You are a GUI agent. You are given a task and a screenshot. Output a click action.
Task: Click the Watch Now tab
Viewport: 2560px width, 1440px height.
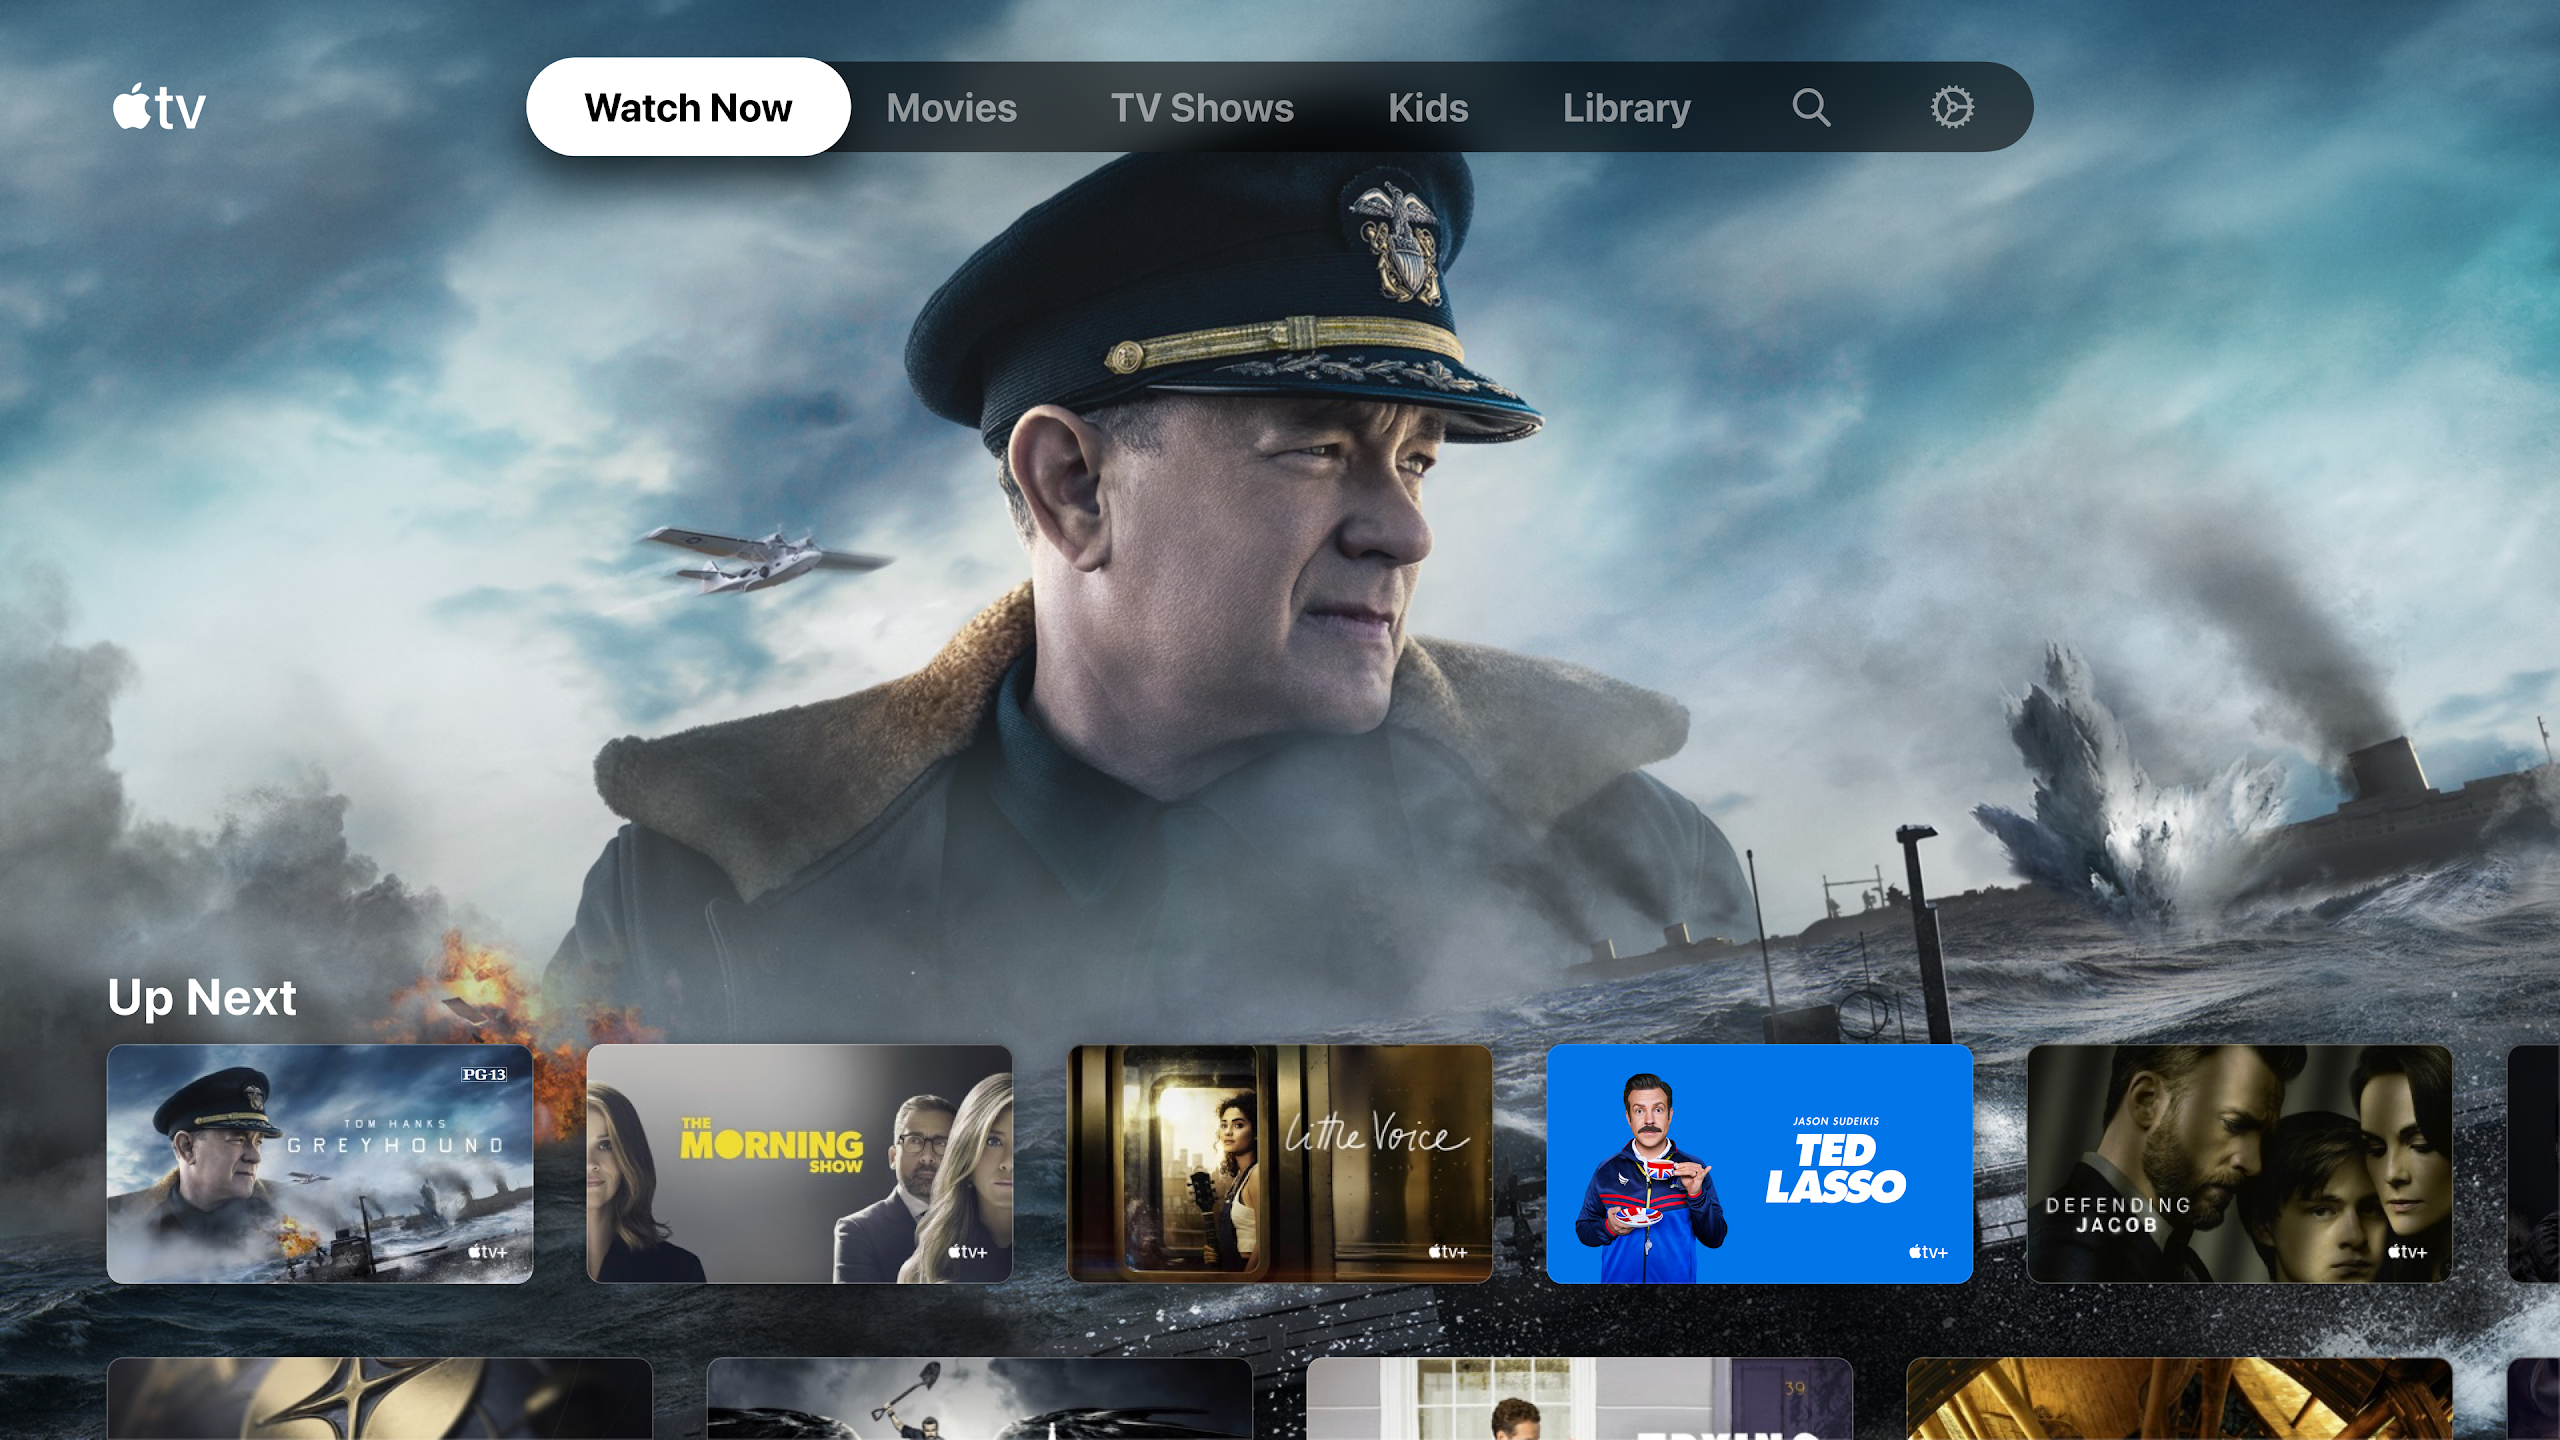tap(687, 105)
